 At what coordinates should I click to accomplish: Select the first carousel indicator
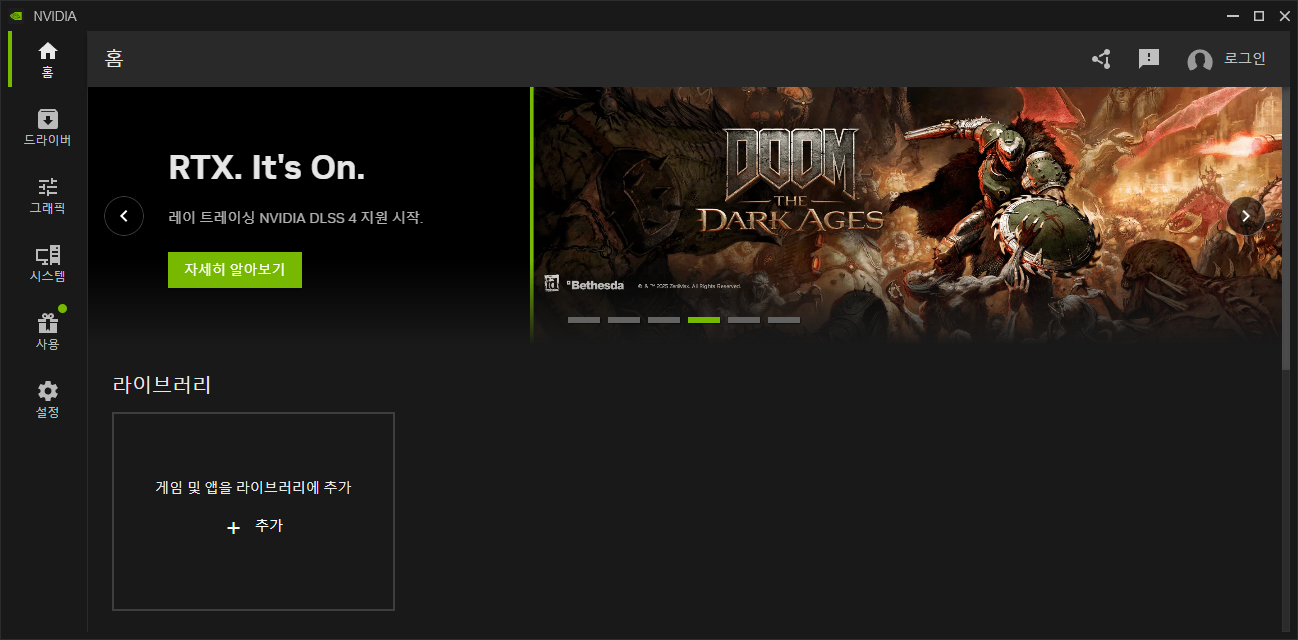click(x=584, y=320)
